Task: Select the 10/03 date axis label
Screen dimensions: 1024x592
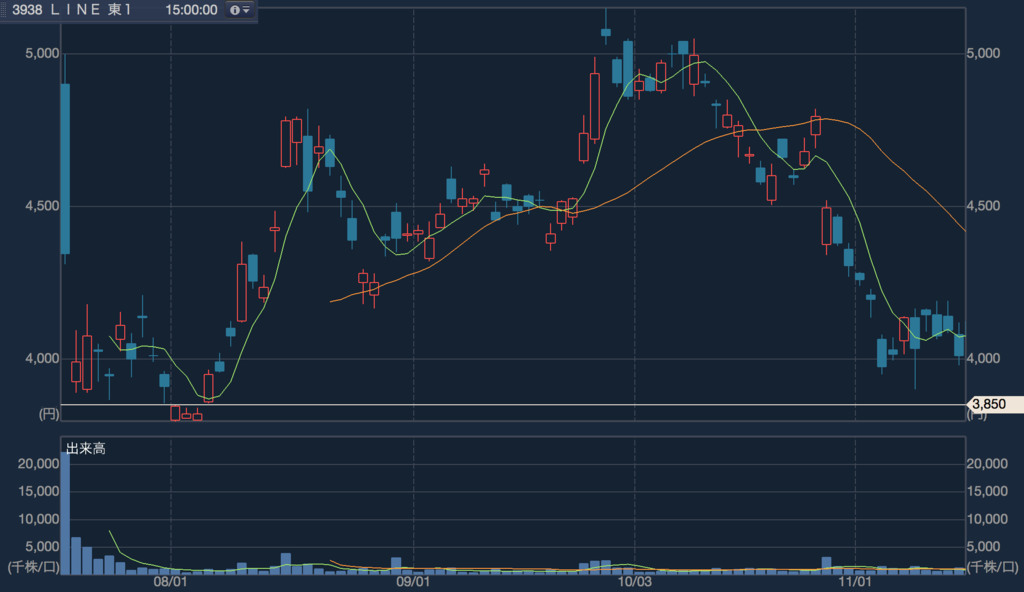Action: 635,582
